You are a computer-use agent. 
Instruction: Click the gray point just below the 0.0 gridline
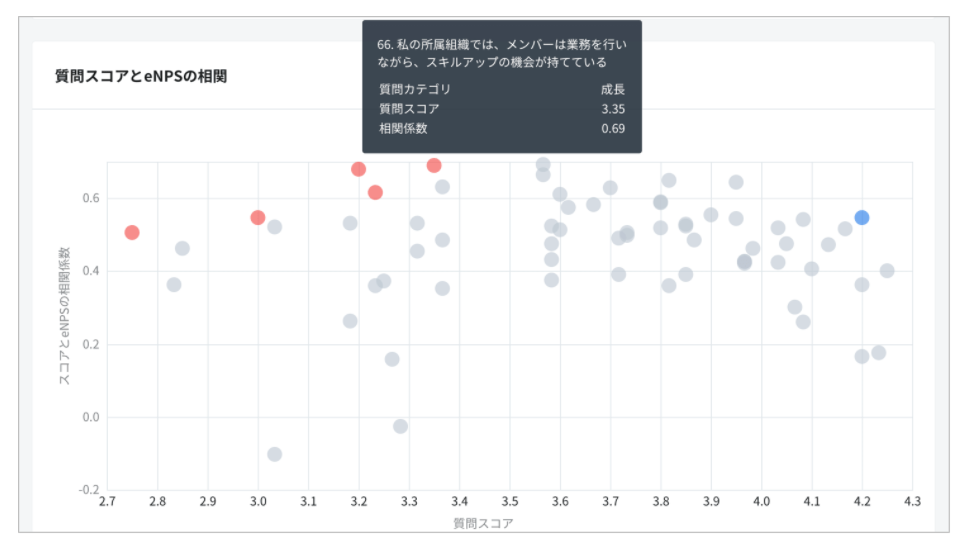[x=400, y=426]
